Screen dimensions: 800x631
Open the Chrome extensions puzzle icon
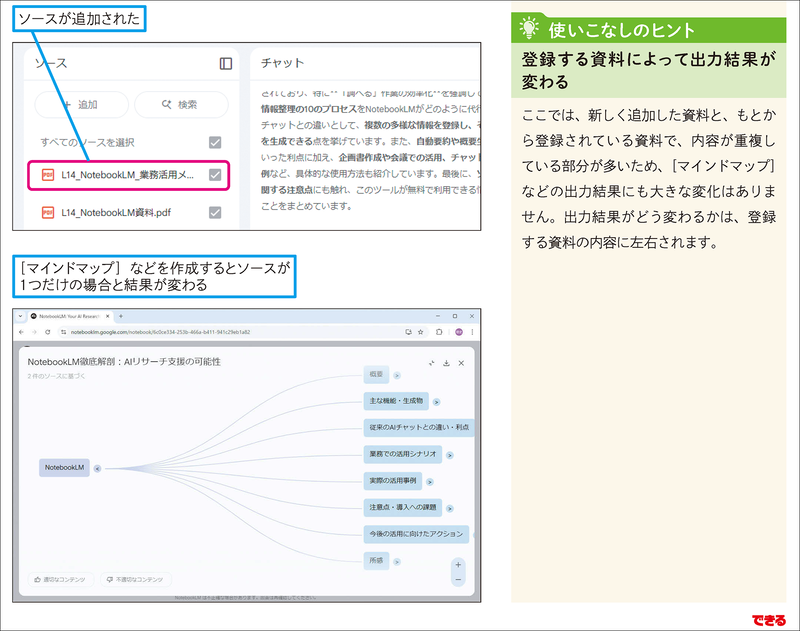[439, 332]
